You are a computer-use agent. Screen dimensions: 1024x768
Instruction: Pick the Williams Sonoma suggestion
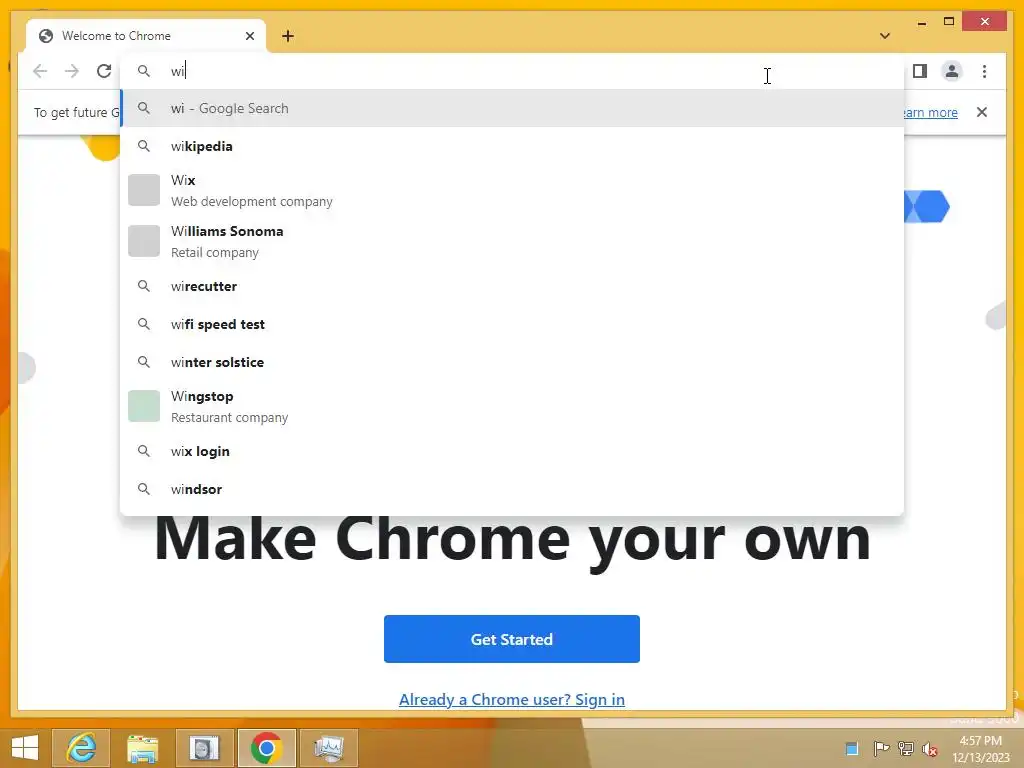pyautogui.click(x=512, y=242)
